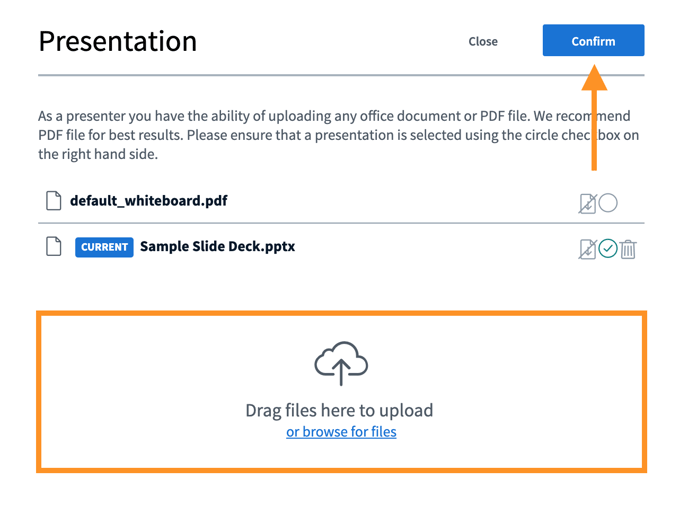Click the Presentation heading
The height and width of the screenshot is (515, 688).
(x=117, y=41)
